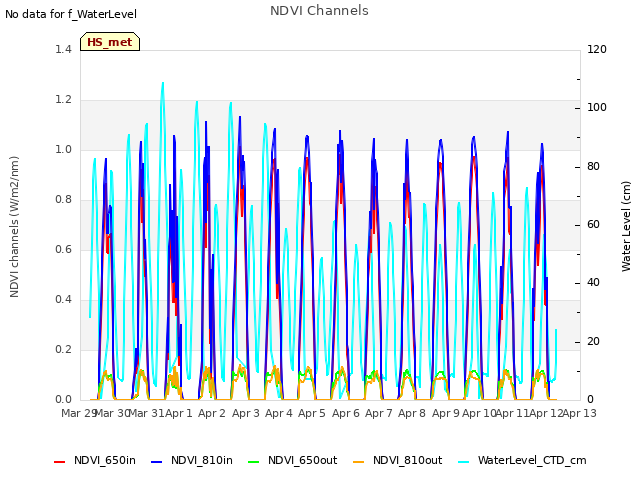The image size is (640, 480).
Task: Click the 40 right axis value
Action: [x=593, y=283]
